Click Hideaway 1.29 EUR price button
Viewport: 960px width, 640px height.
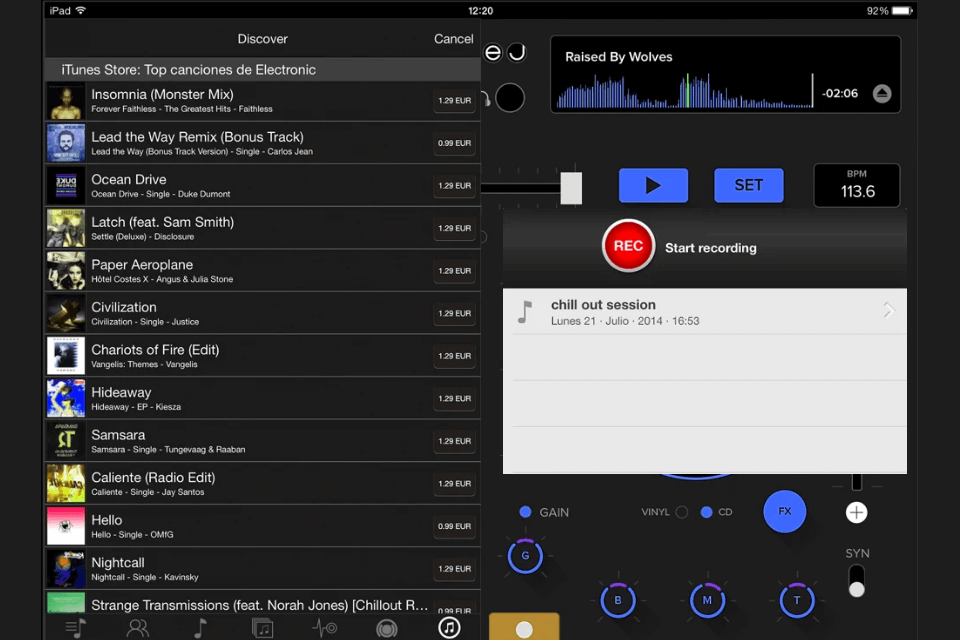click(x=454, y=398)
